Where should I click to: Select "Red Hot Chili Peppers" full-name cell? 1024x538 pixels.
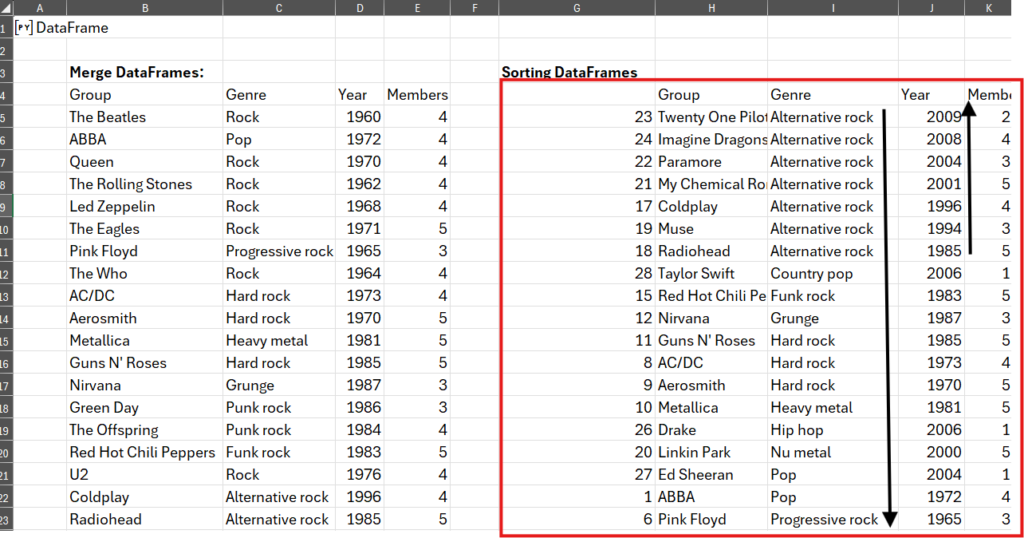point(144,452)
